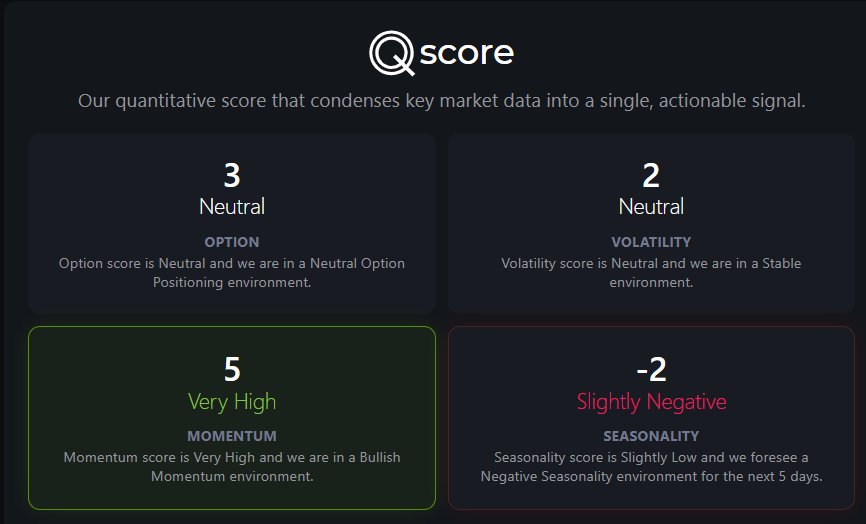The image size is (866, 524).
Task: Open the Momentum score card
Action: click(232, 418)
